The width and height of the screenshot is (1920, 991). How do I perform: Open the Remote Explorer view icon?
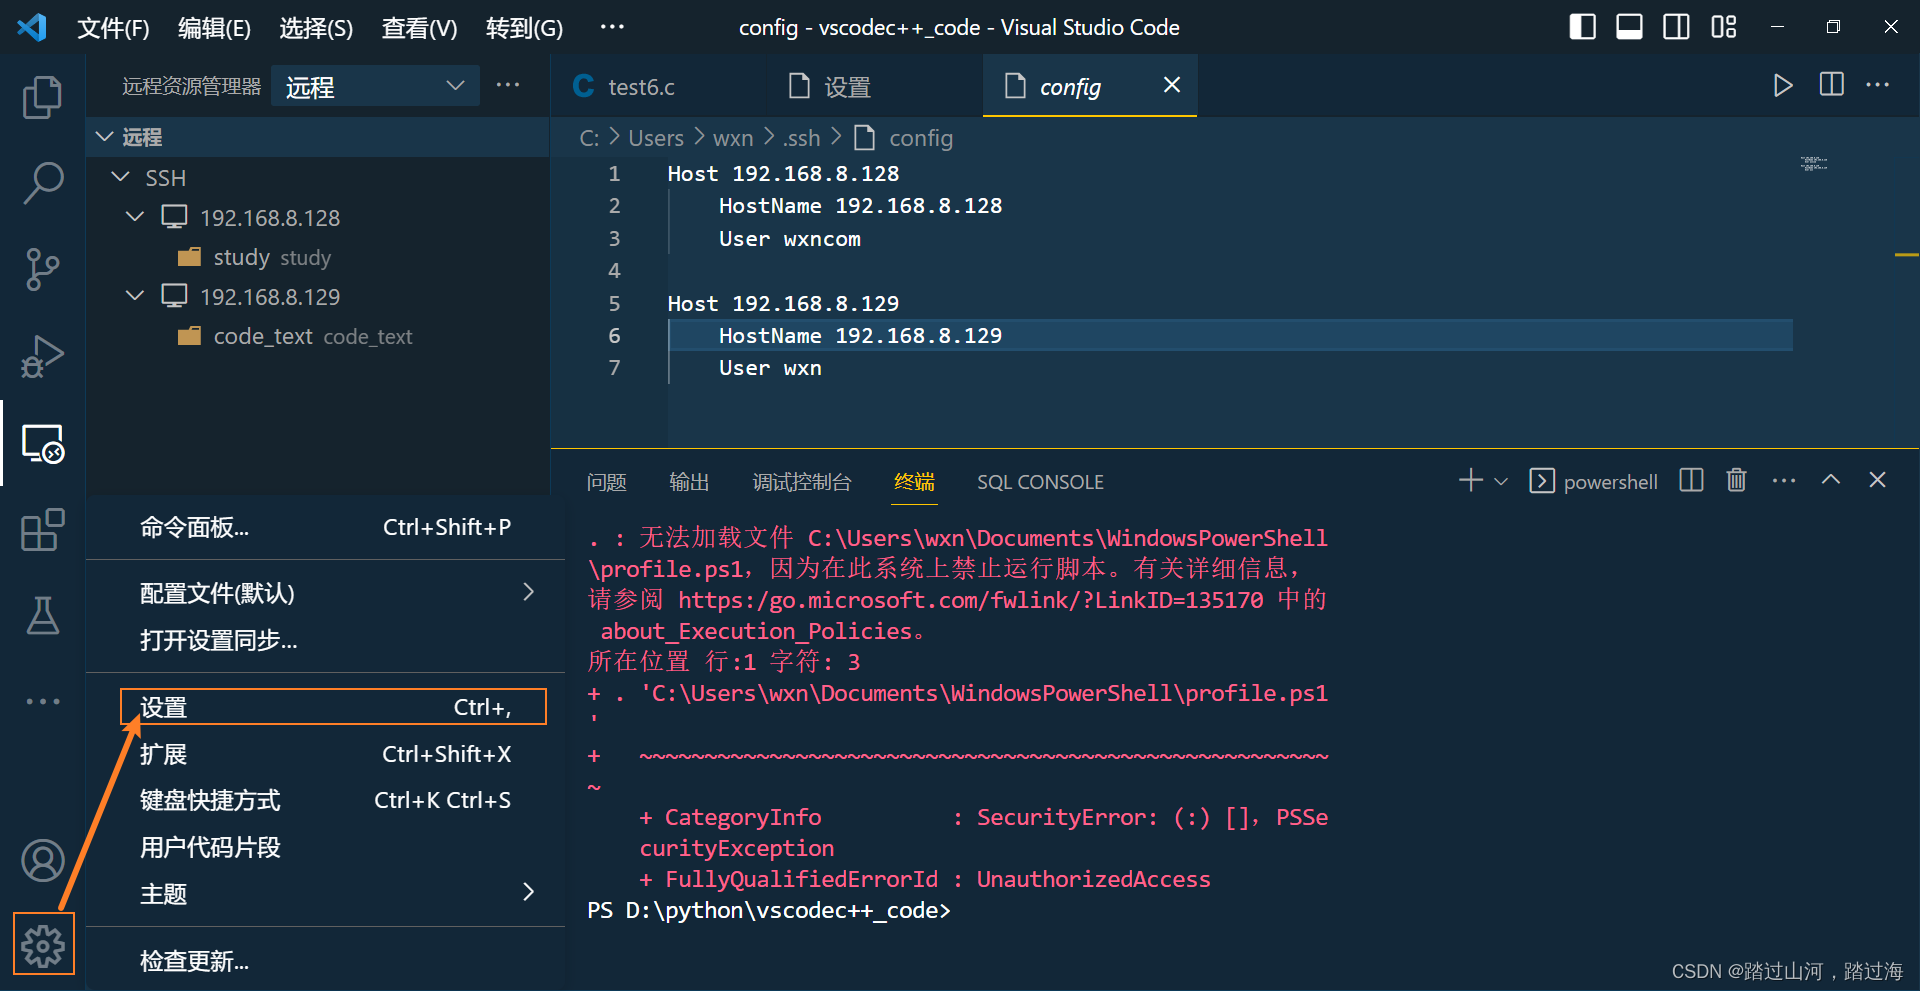42,443
